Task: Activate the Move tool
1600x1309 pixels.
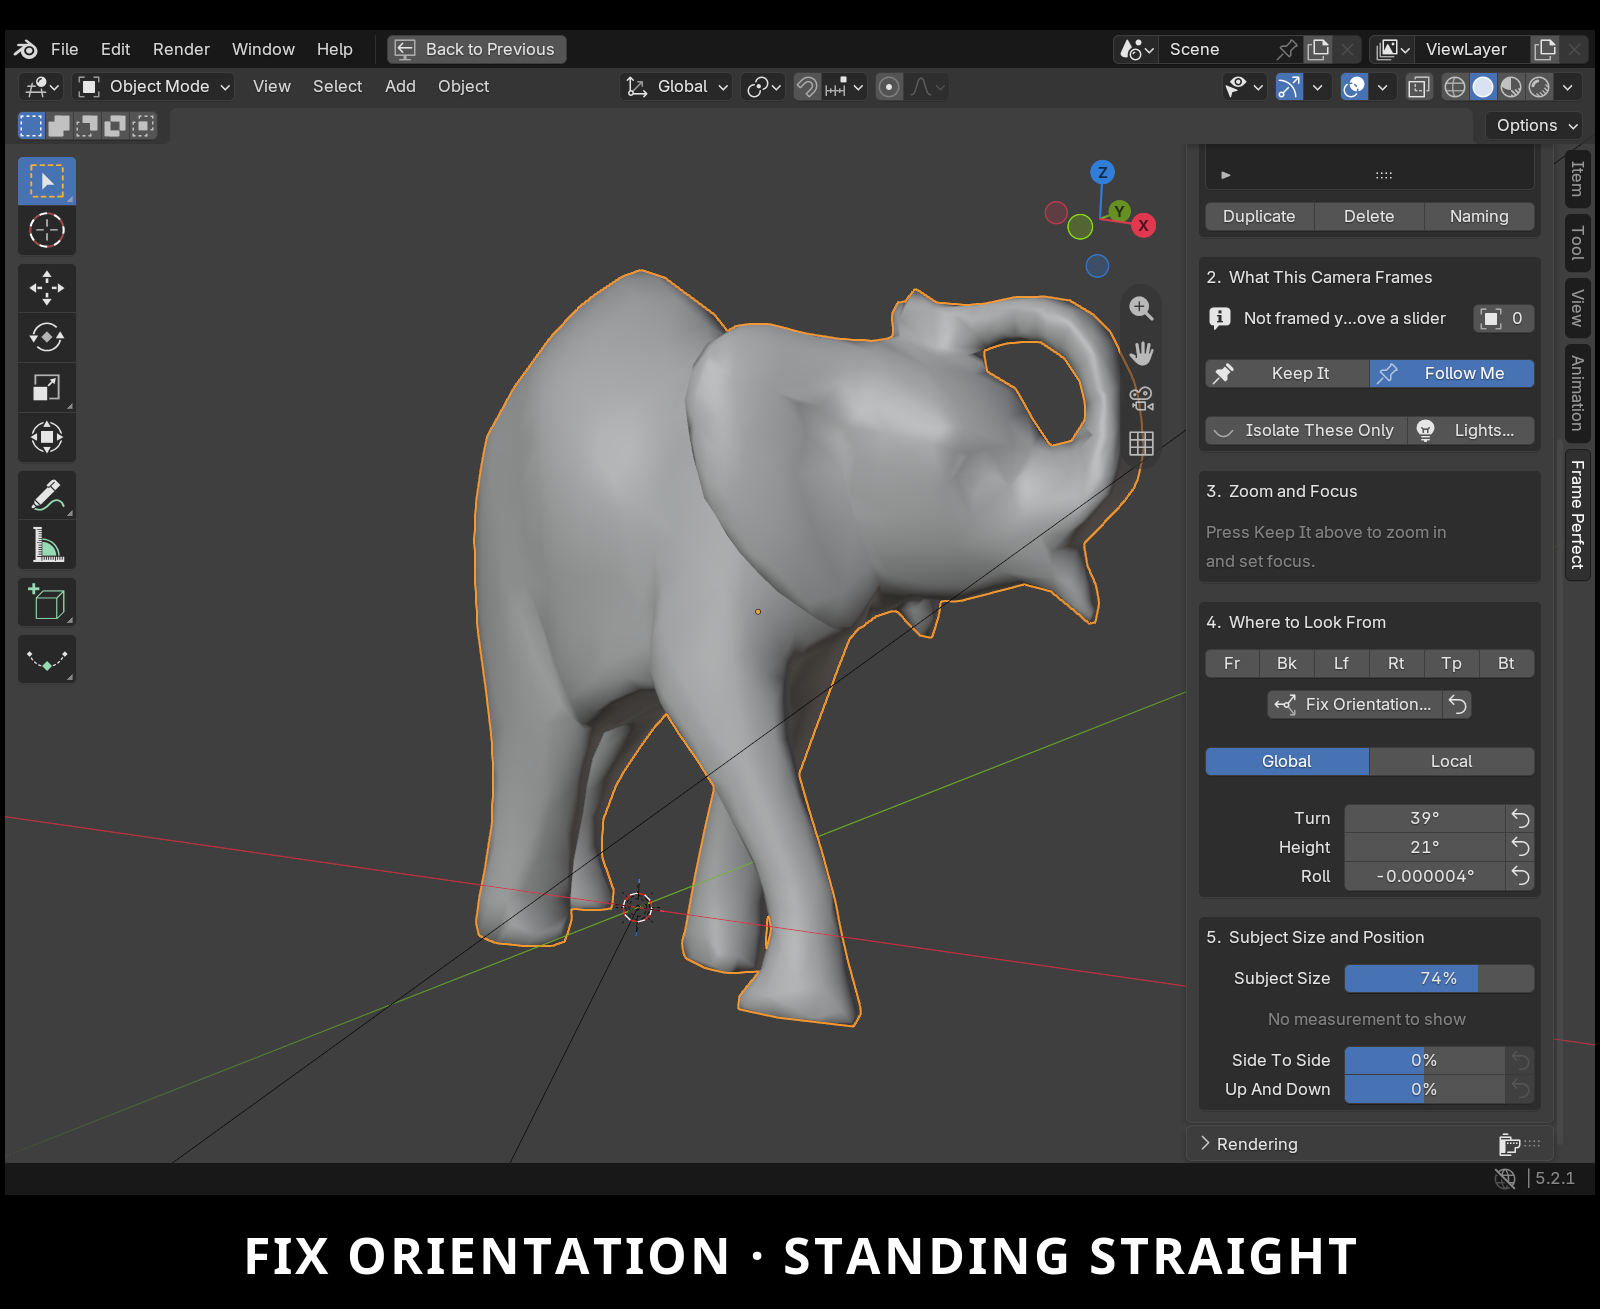Action: pos(47,288)
